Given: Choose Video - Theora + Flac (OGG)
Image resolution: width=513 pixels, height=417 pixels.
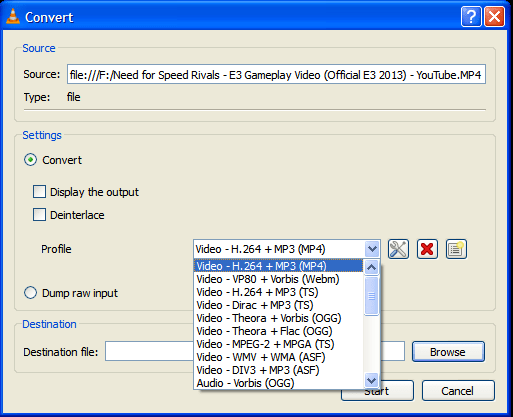Looking at the screenshot, I should 279,331.
